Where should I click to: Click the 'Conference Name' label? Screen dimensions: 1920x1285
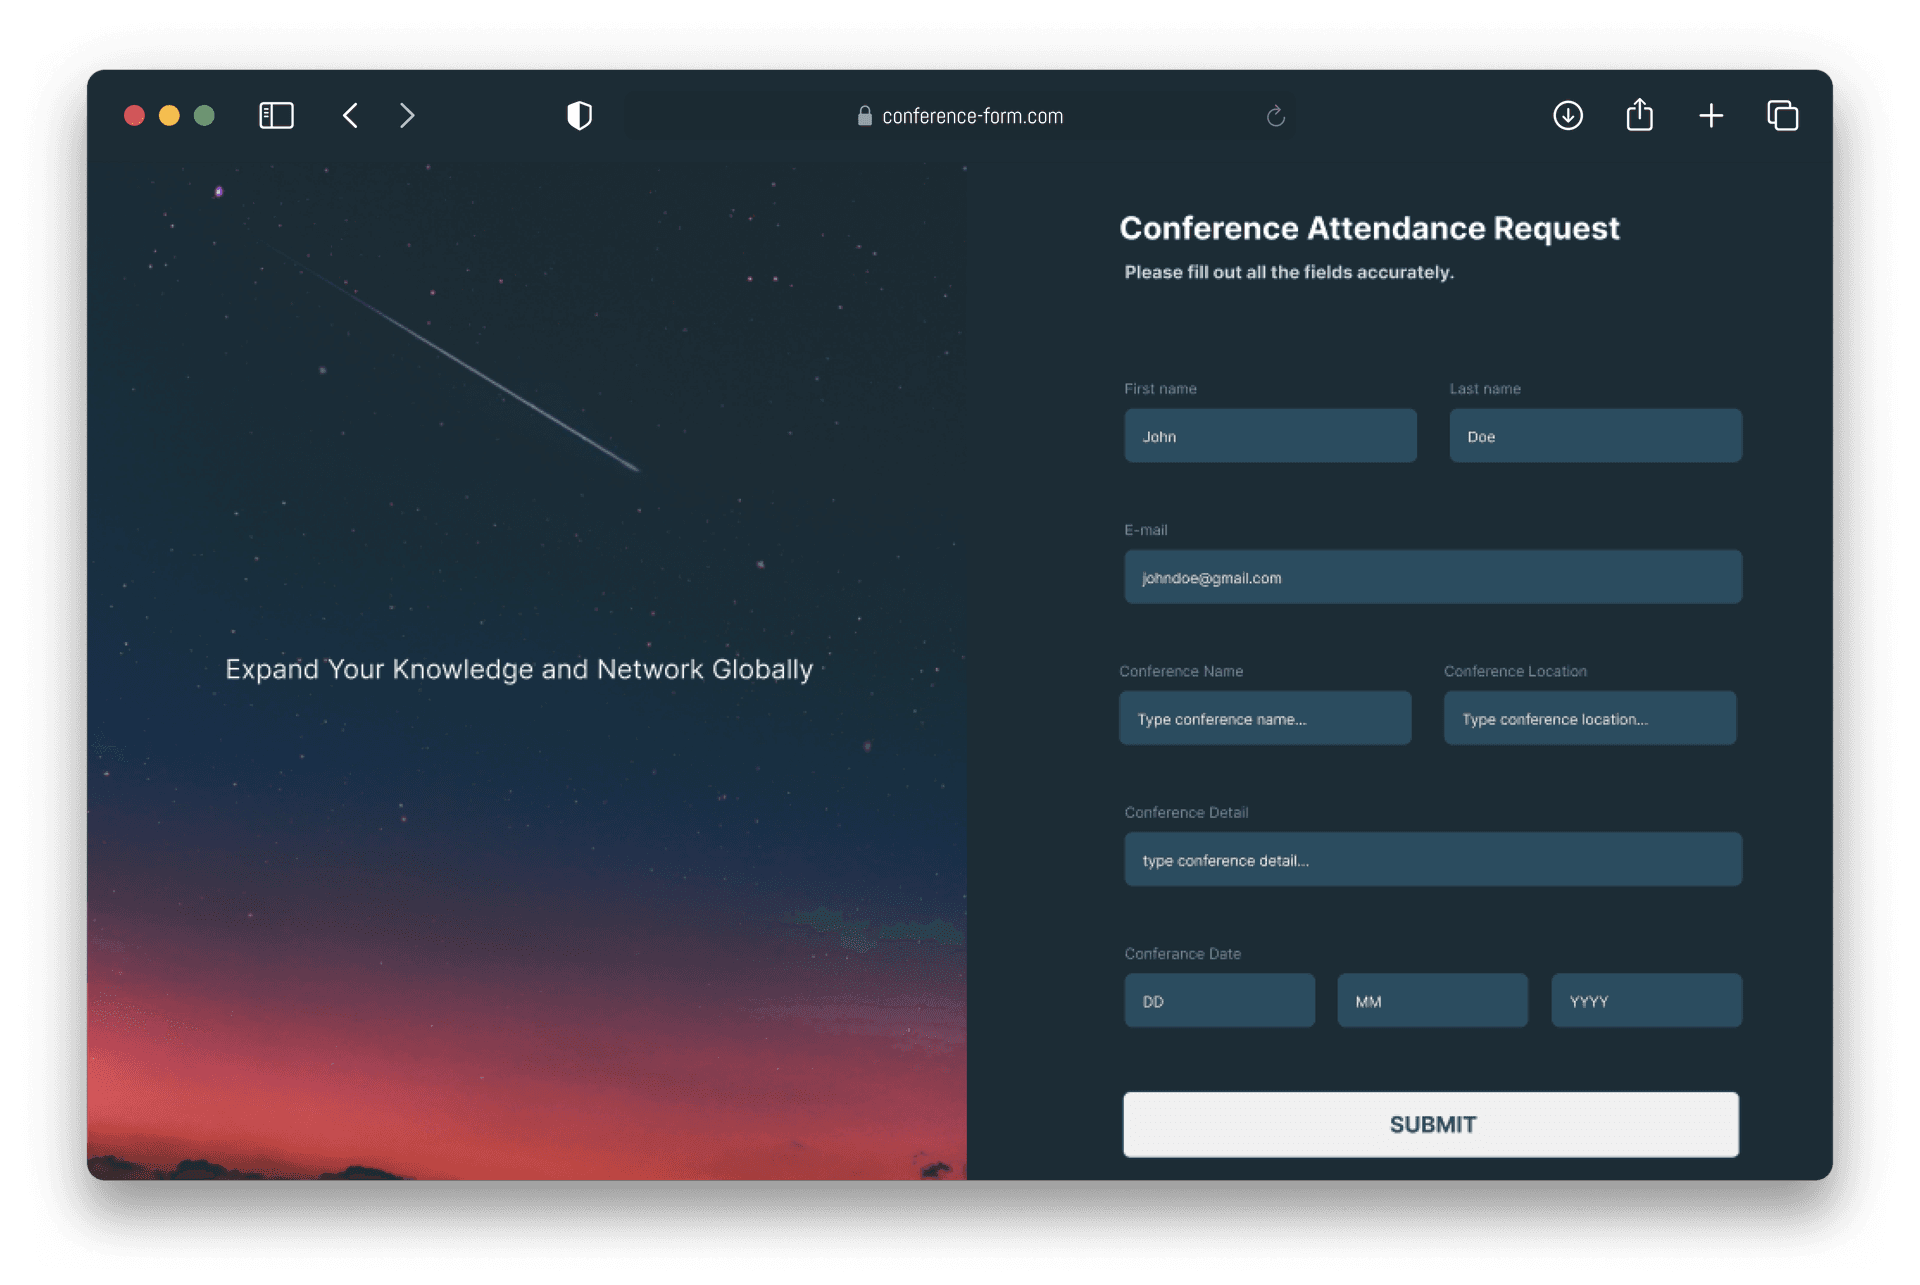1181,671
